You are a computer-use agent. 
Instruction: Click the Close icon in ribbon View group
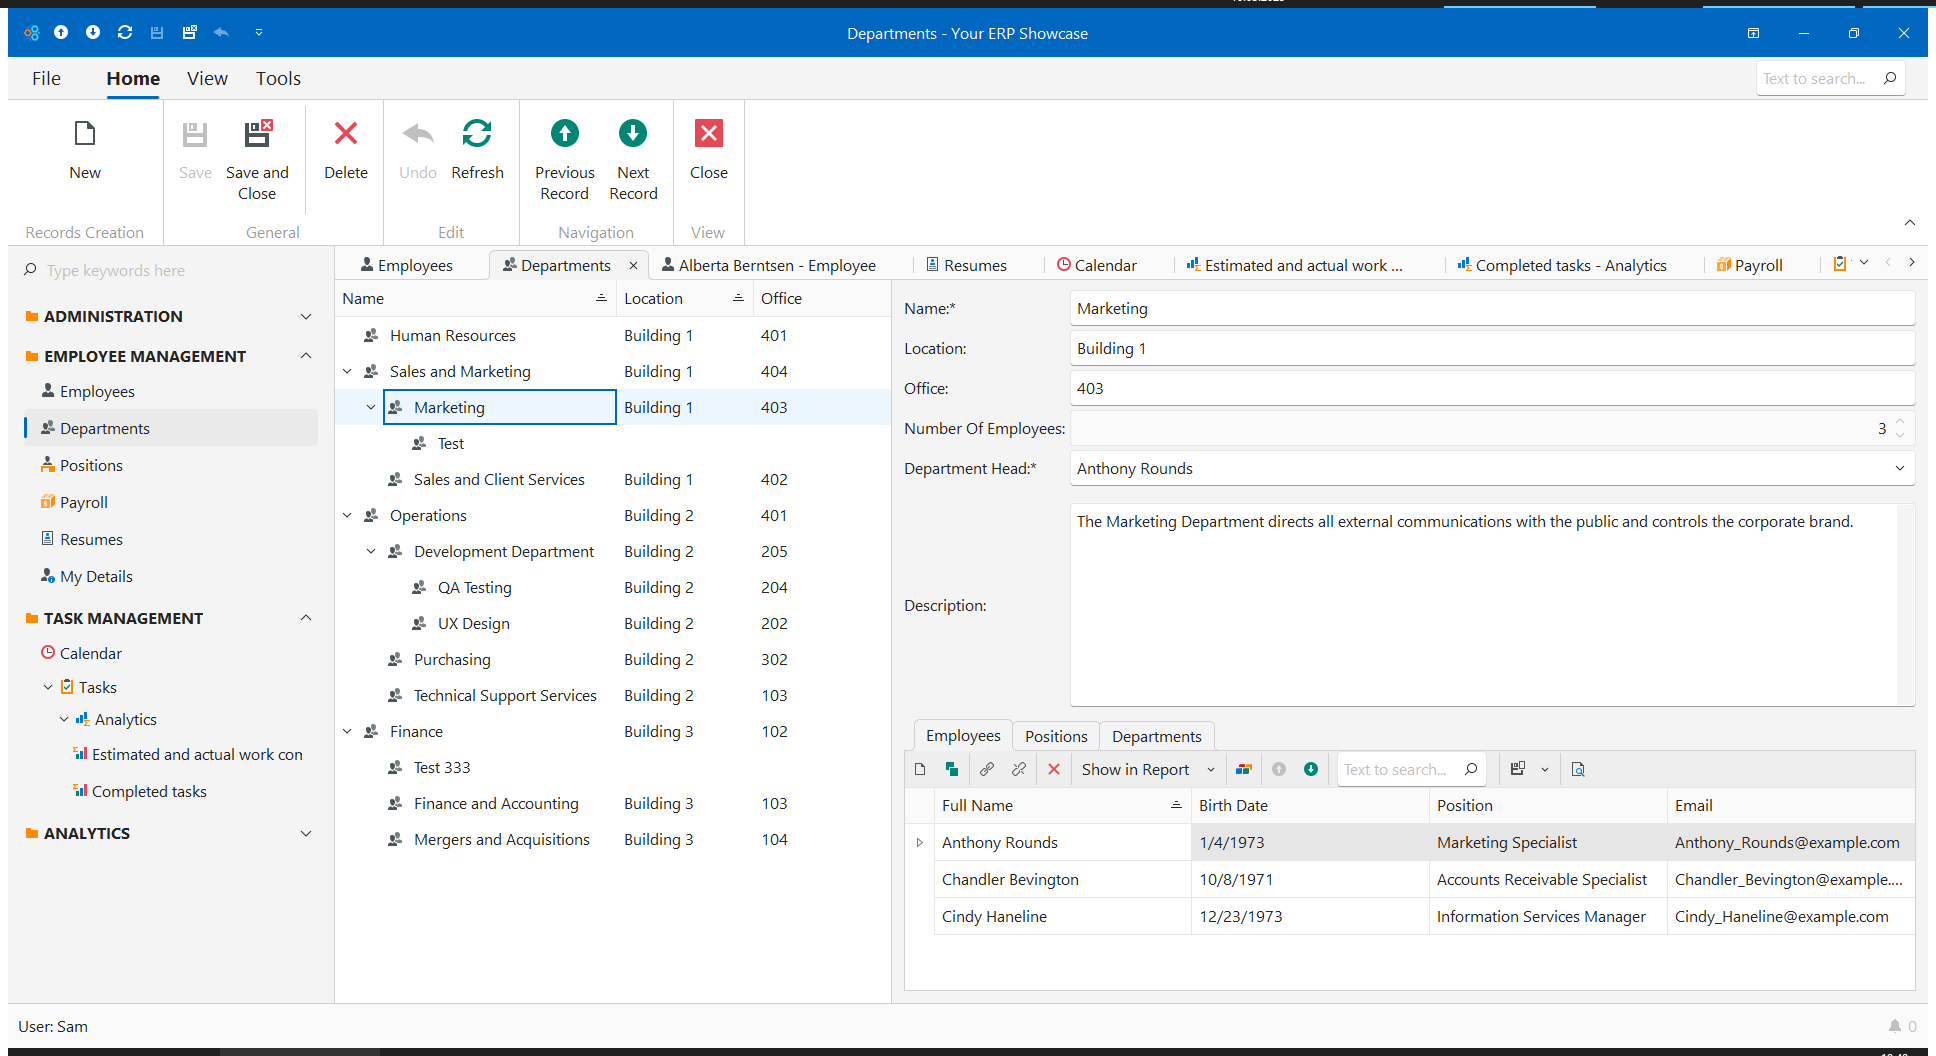(x=708, y=134)
